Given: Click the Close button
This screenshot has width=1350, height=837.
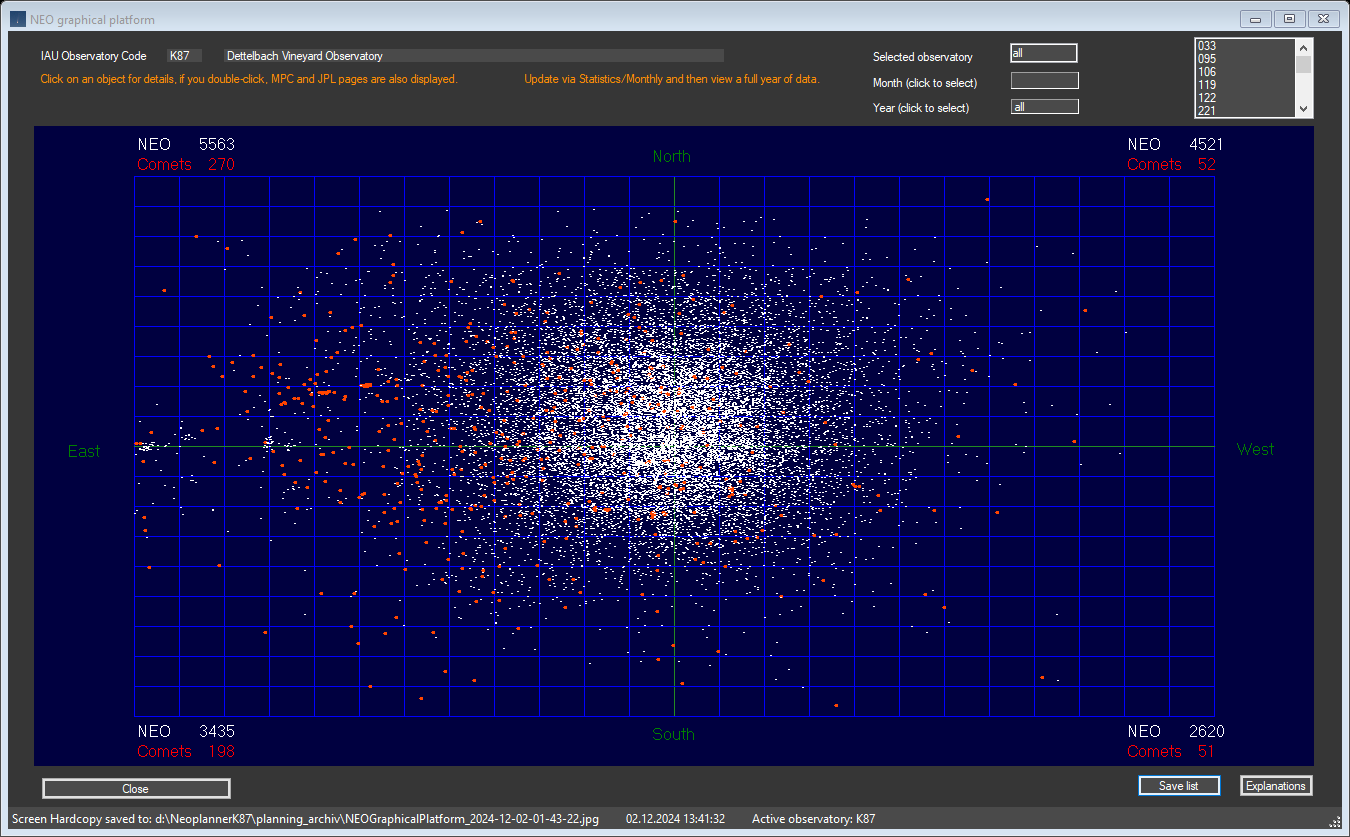Looking at the screenshot, I should pyautogui.click(x=136, y=788).
